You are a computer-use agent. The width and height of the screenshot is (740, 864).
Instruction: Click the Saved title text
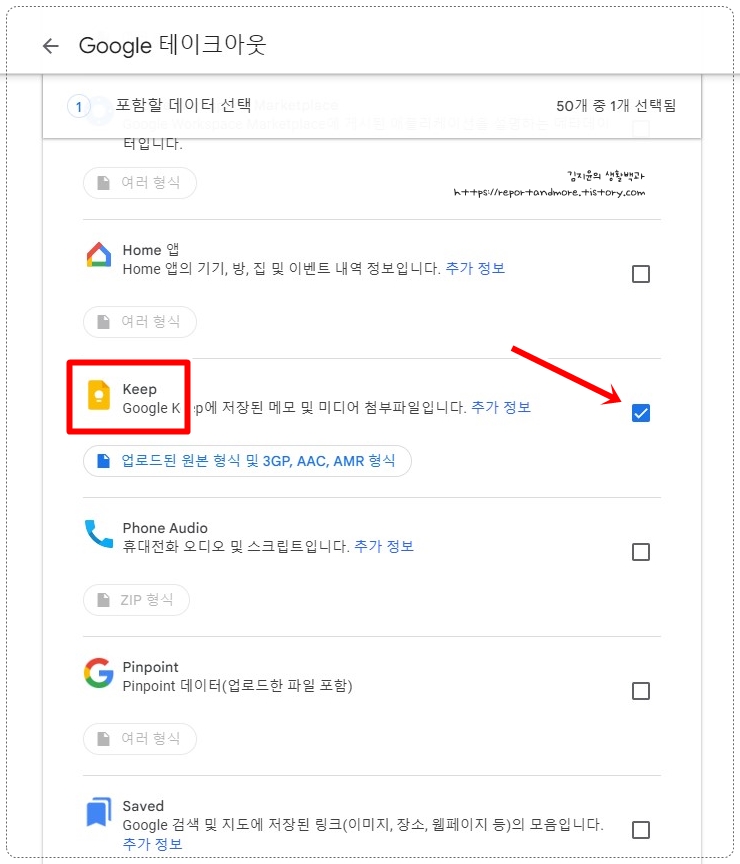click(143, 806)
